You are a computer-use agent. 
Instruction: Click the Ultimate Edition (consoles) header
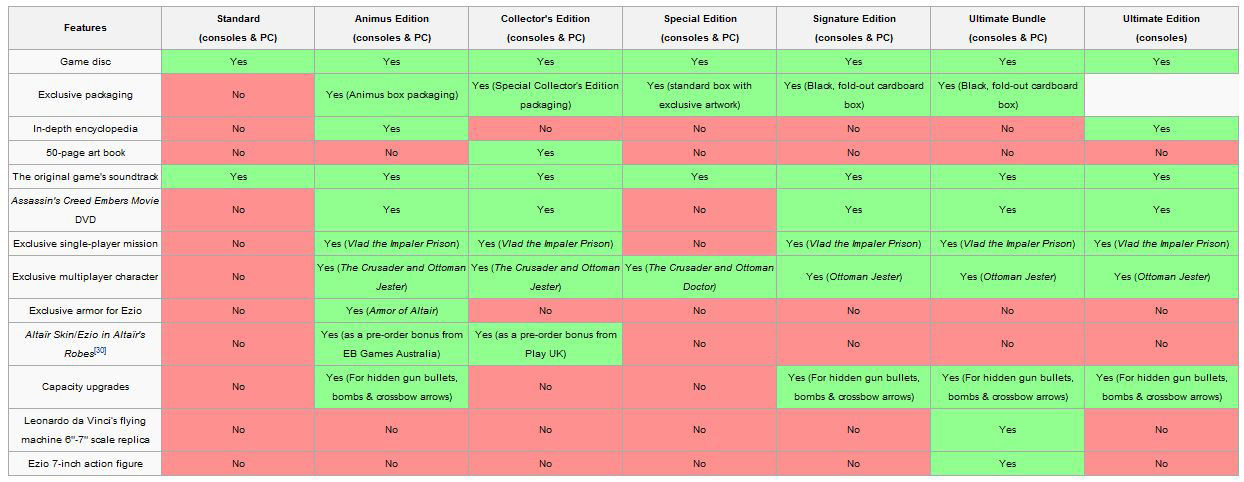1161,28
